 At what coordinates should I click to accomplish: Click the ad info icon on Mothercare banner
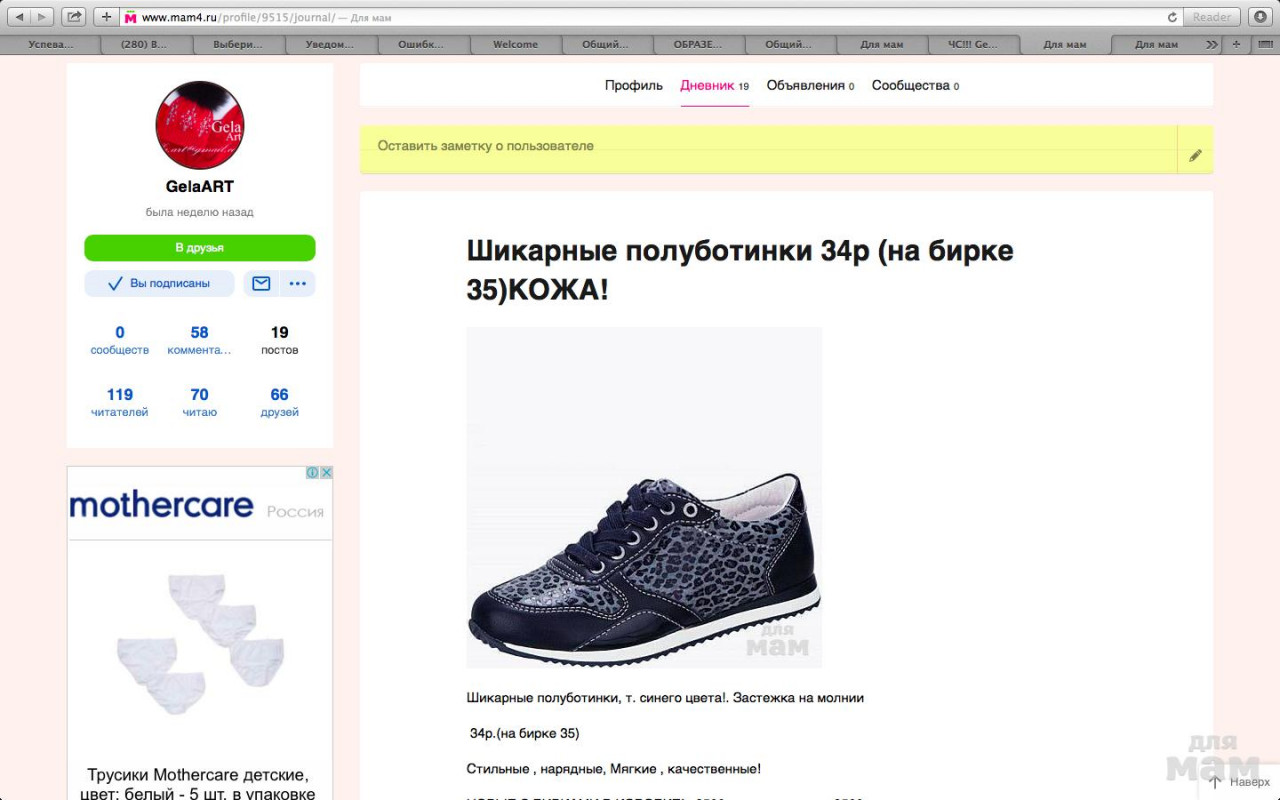tap(312, 473)
